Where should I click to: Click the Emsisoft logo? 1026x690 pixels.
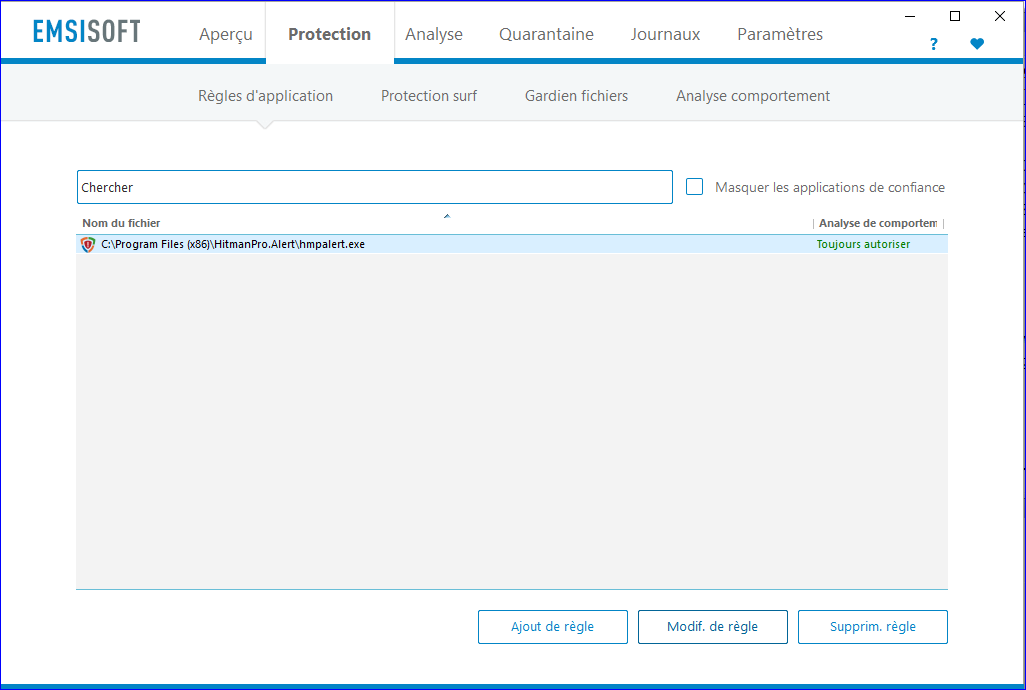[x=86, y=31]
